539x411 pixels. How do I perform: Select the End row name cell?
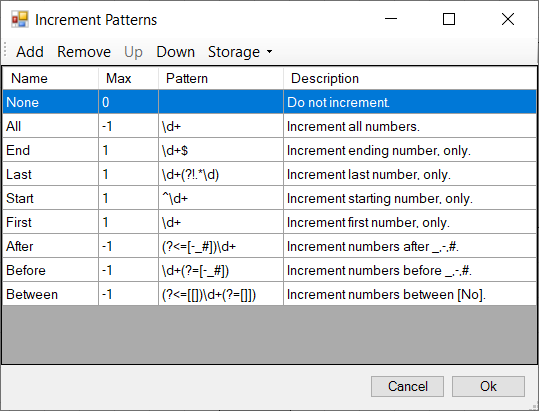tap(51, 150)
